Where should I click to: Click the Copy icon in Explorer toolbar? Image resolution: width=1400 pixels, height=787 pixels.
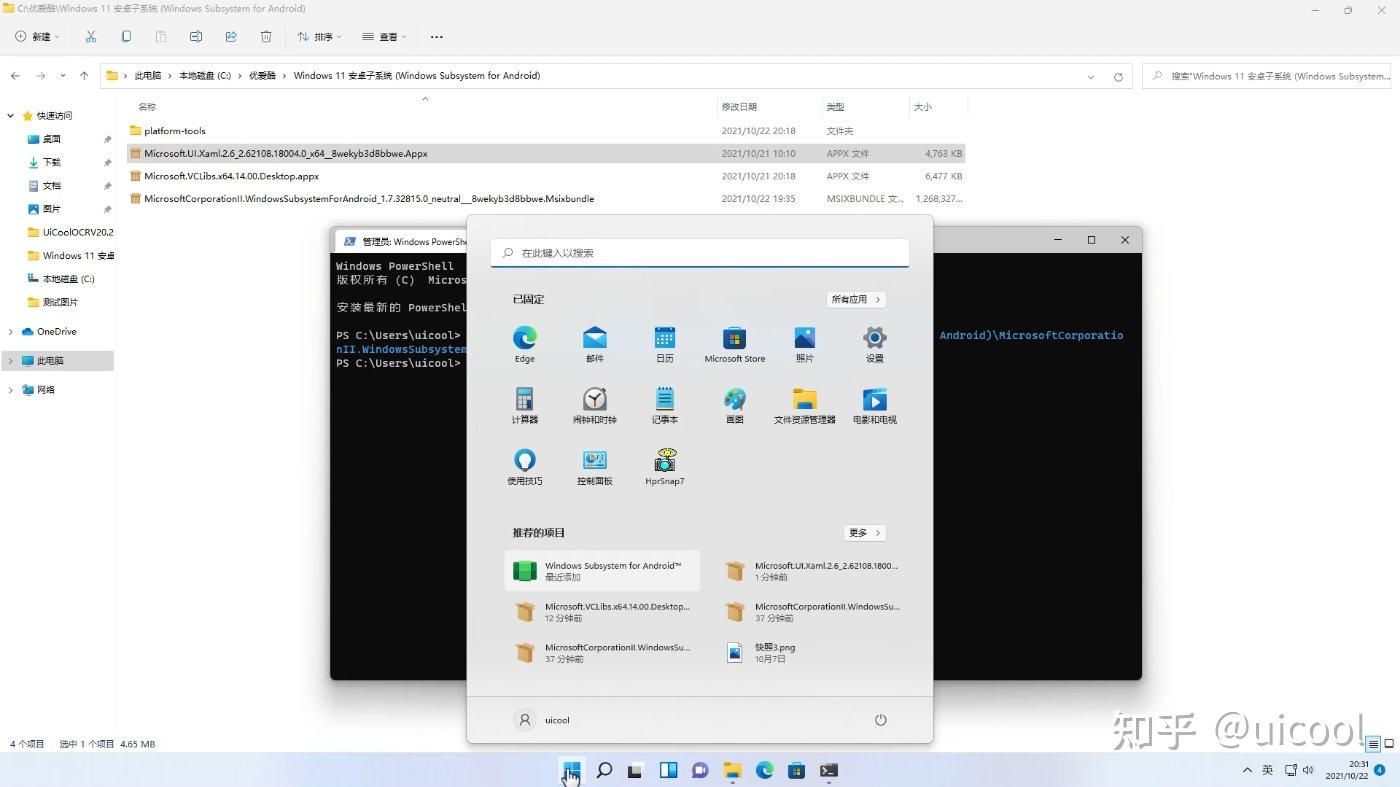click(x=126, y=37)
